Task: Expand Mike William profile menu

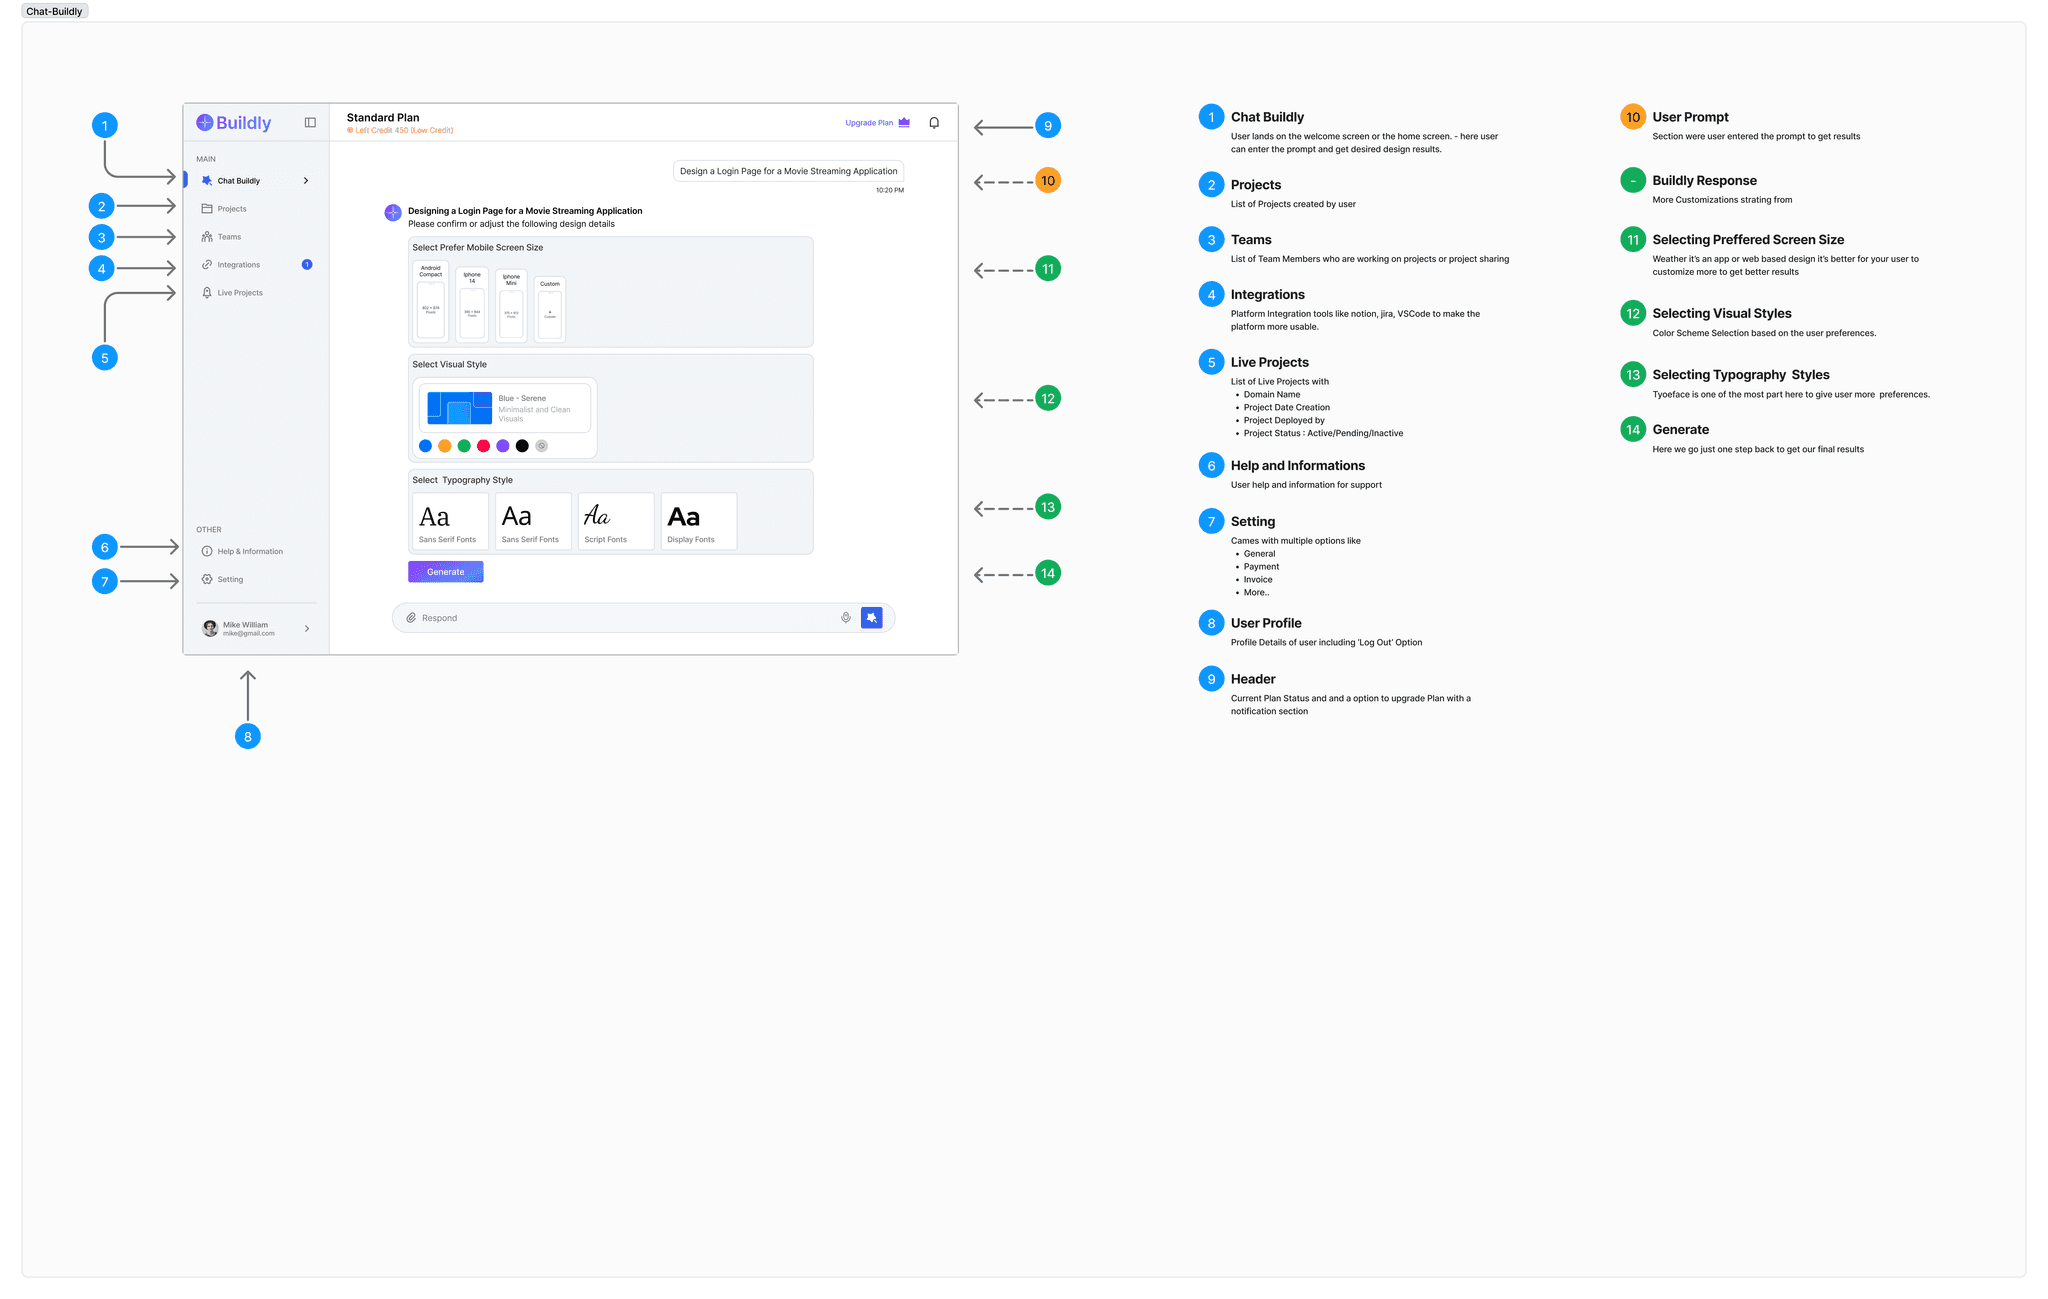Action: 307,629
